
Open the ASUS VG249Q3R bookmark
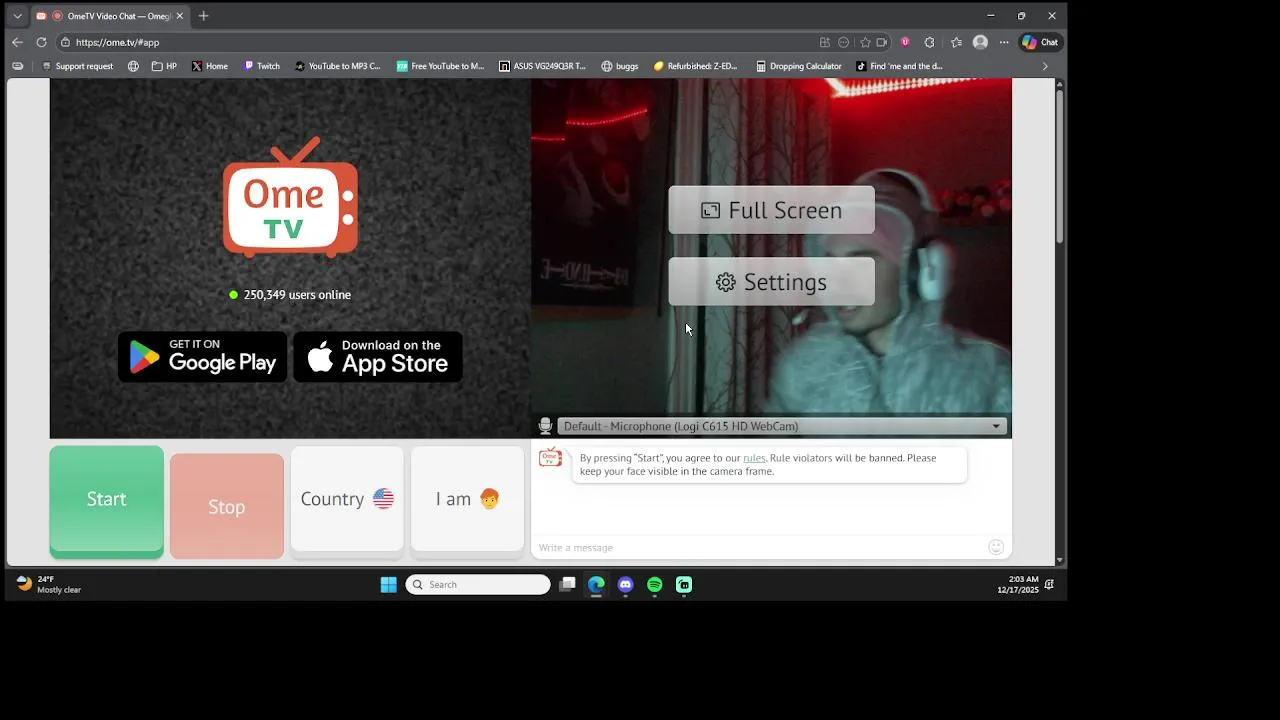click(x=542, y=66)
